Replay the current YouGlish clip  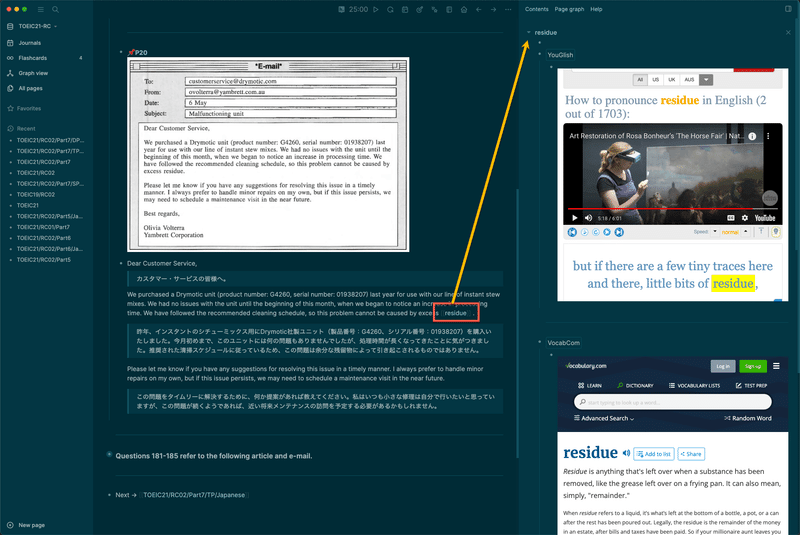coord(595,232)
